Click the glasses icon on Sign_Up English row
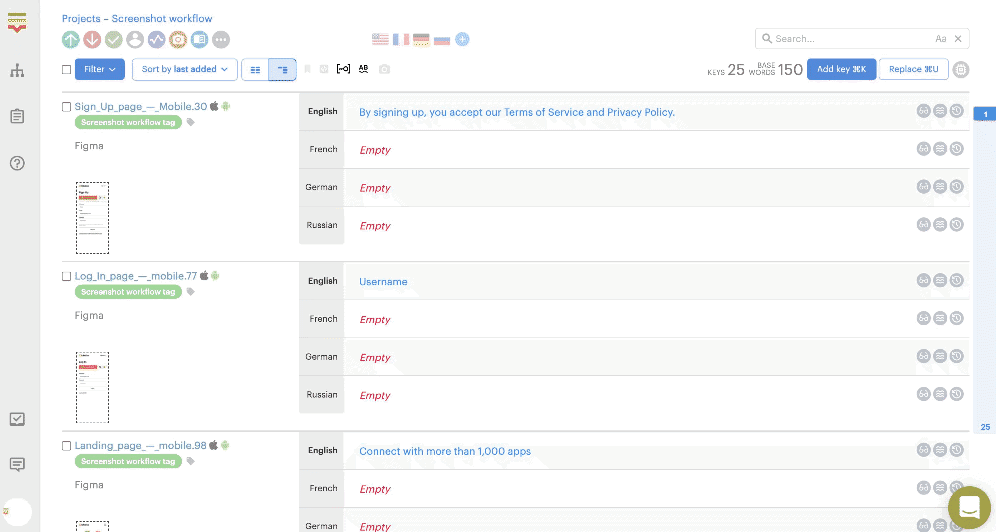 924,111
